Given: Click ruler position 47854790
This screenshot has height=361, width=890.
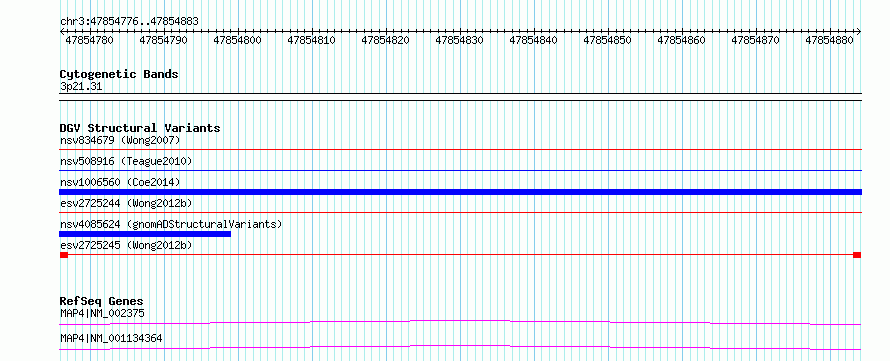Looking at the screenshot, I should pyautogui.click(x=163, y=40).
